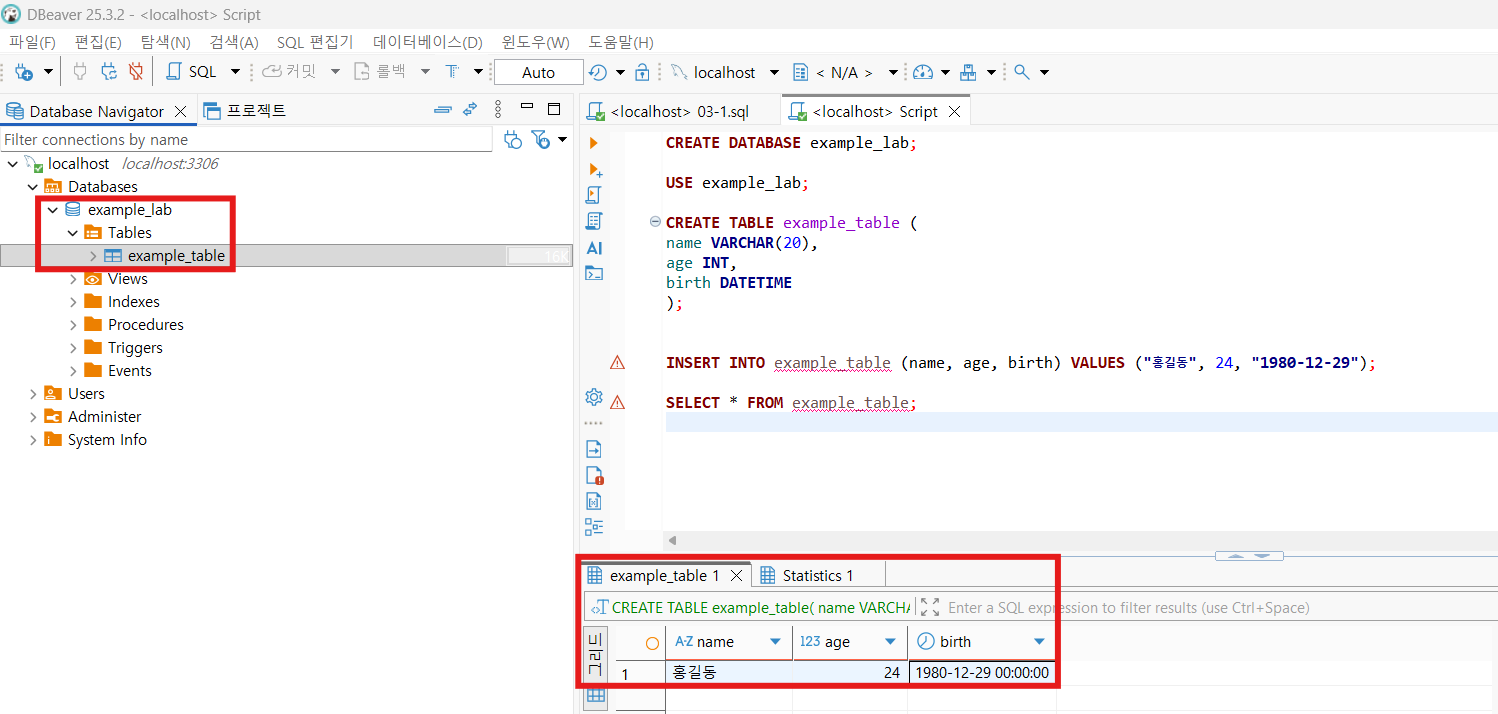Expand the Views folder in the navigator
1498x714 pixels.
73,279
